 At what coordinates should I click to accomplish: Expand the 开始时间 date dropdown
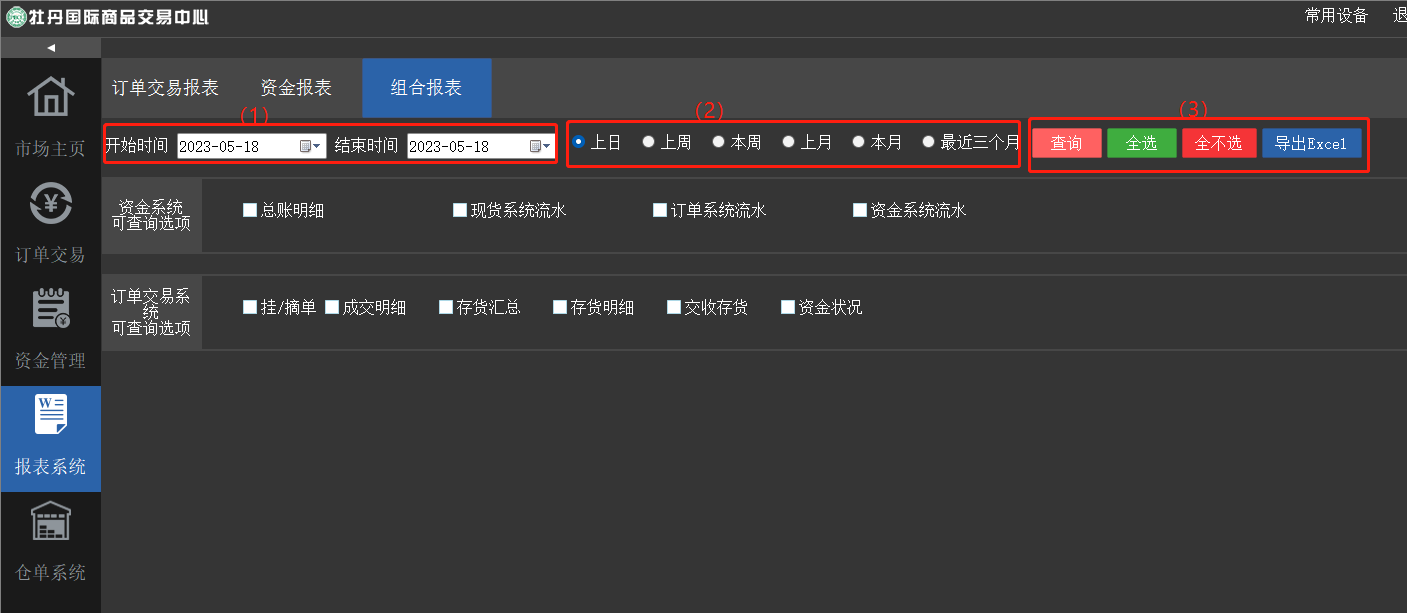(x=319, y=145)
